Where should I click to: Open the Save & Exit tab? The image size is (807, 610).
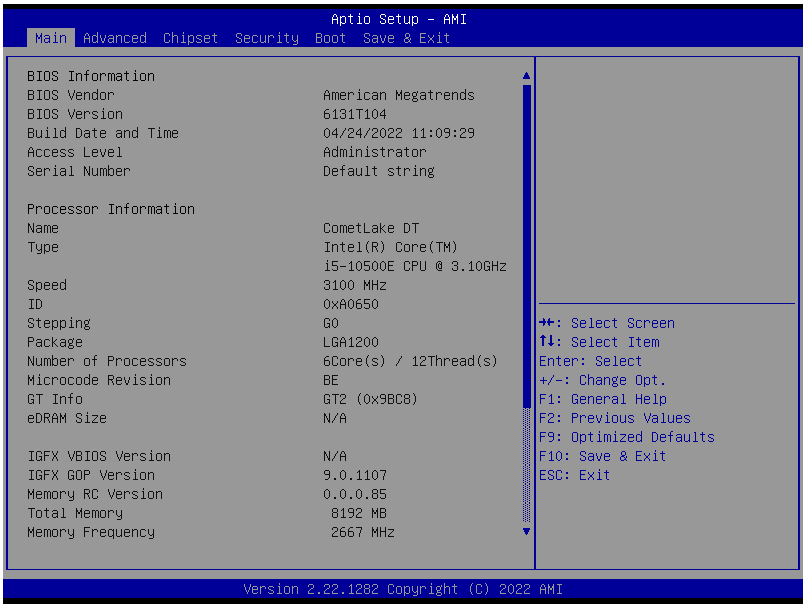click(406, 38)
